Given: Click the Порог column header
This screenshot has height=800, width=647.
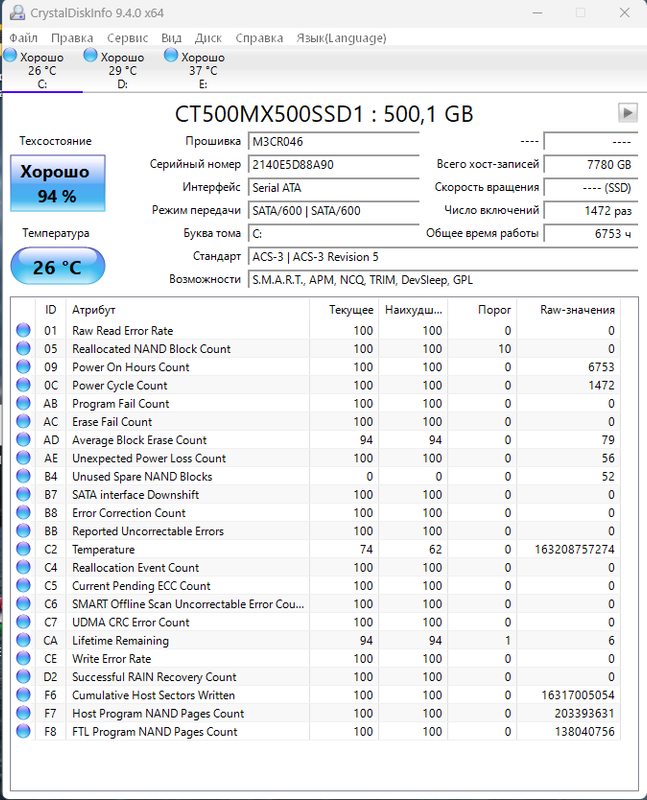Looking at the screenshot, I should tap(482, 310).
